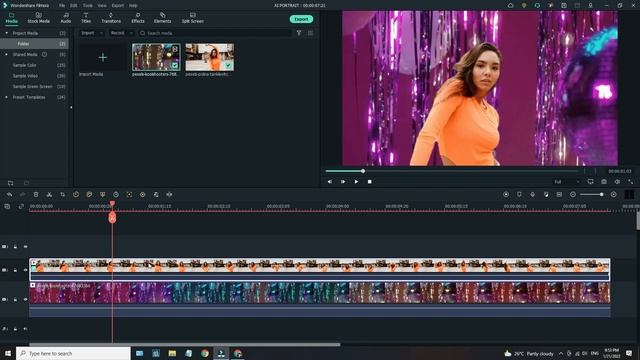The height and width of the screenshot is (360, 640).
Task: Click the preview display settings monitor icon
Action: point(590,182)
